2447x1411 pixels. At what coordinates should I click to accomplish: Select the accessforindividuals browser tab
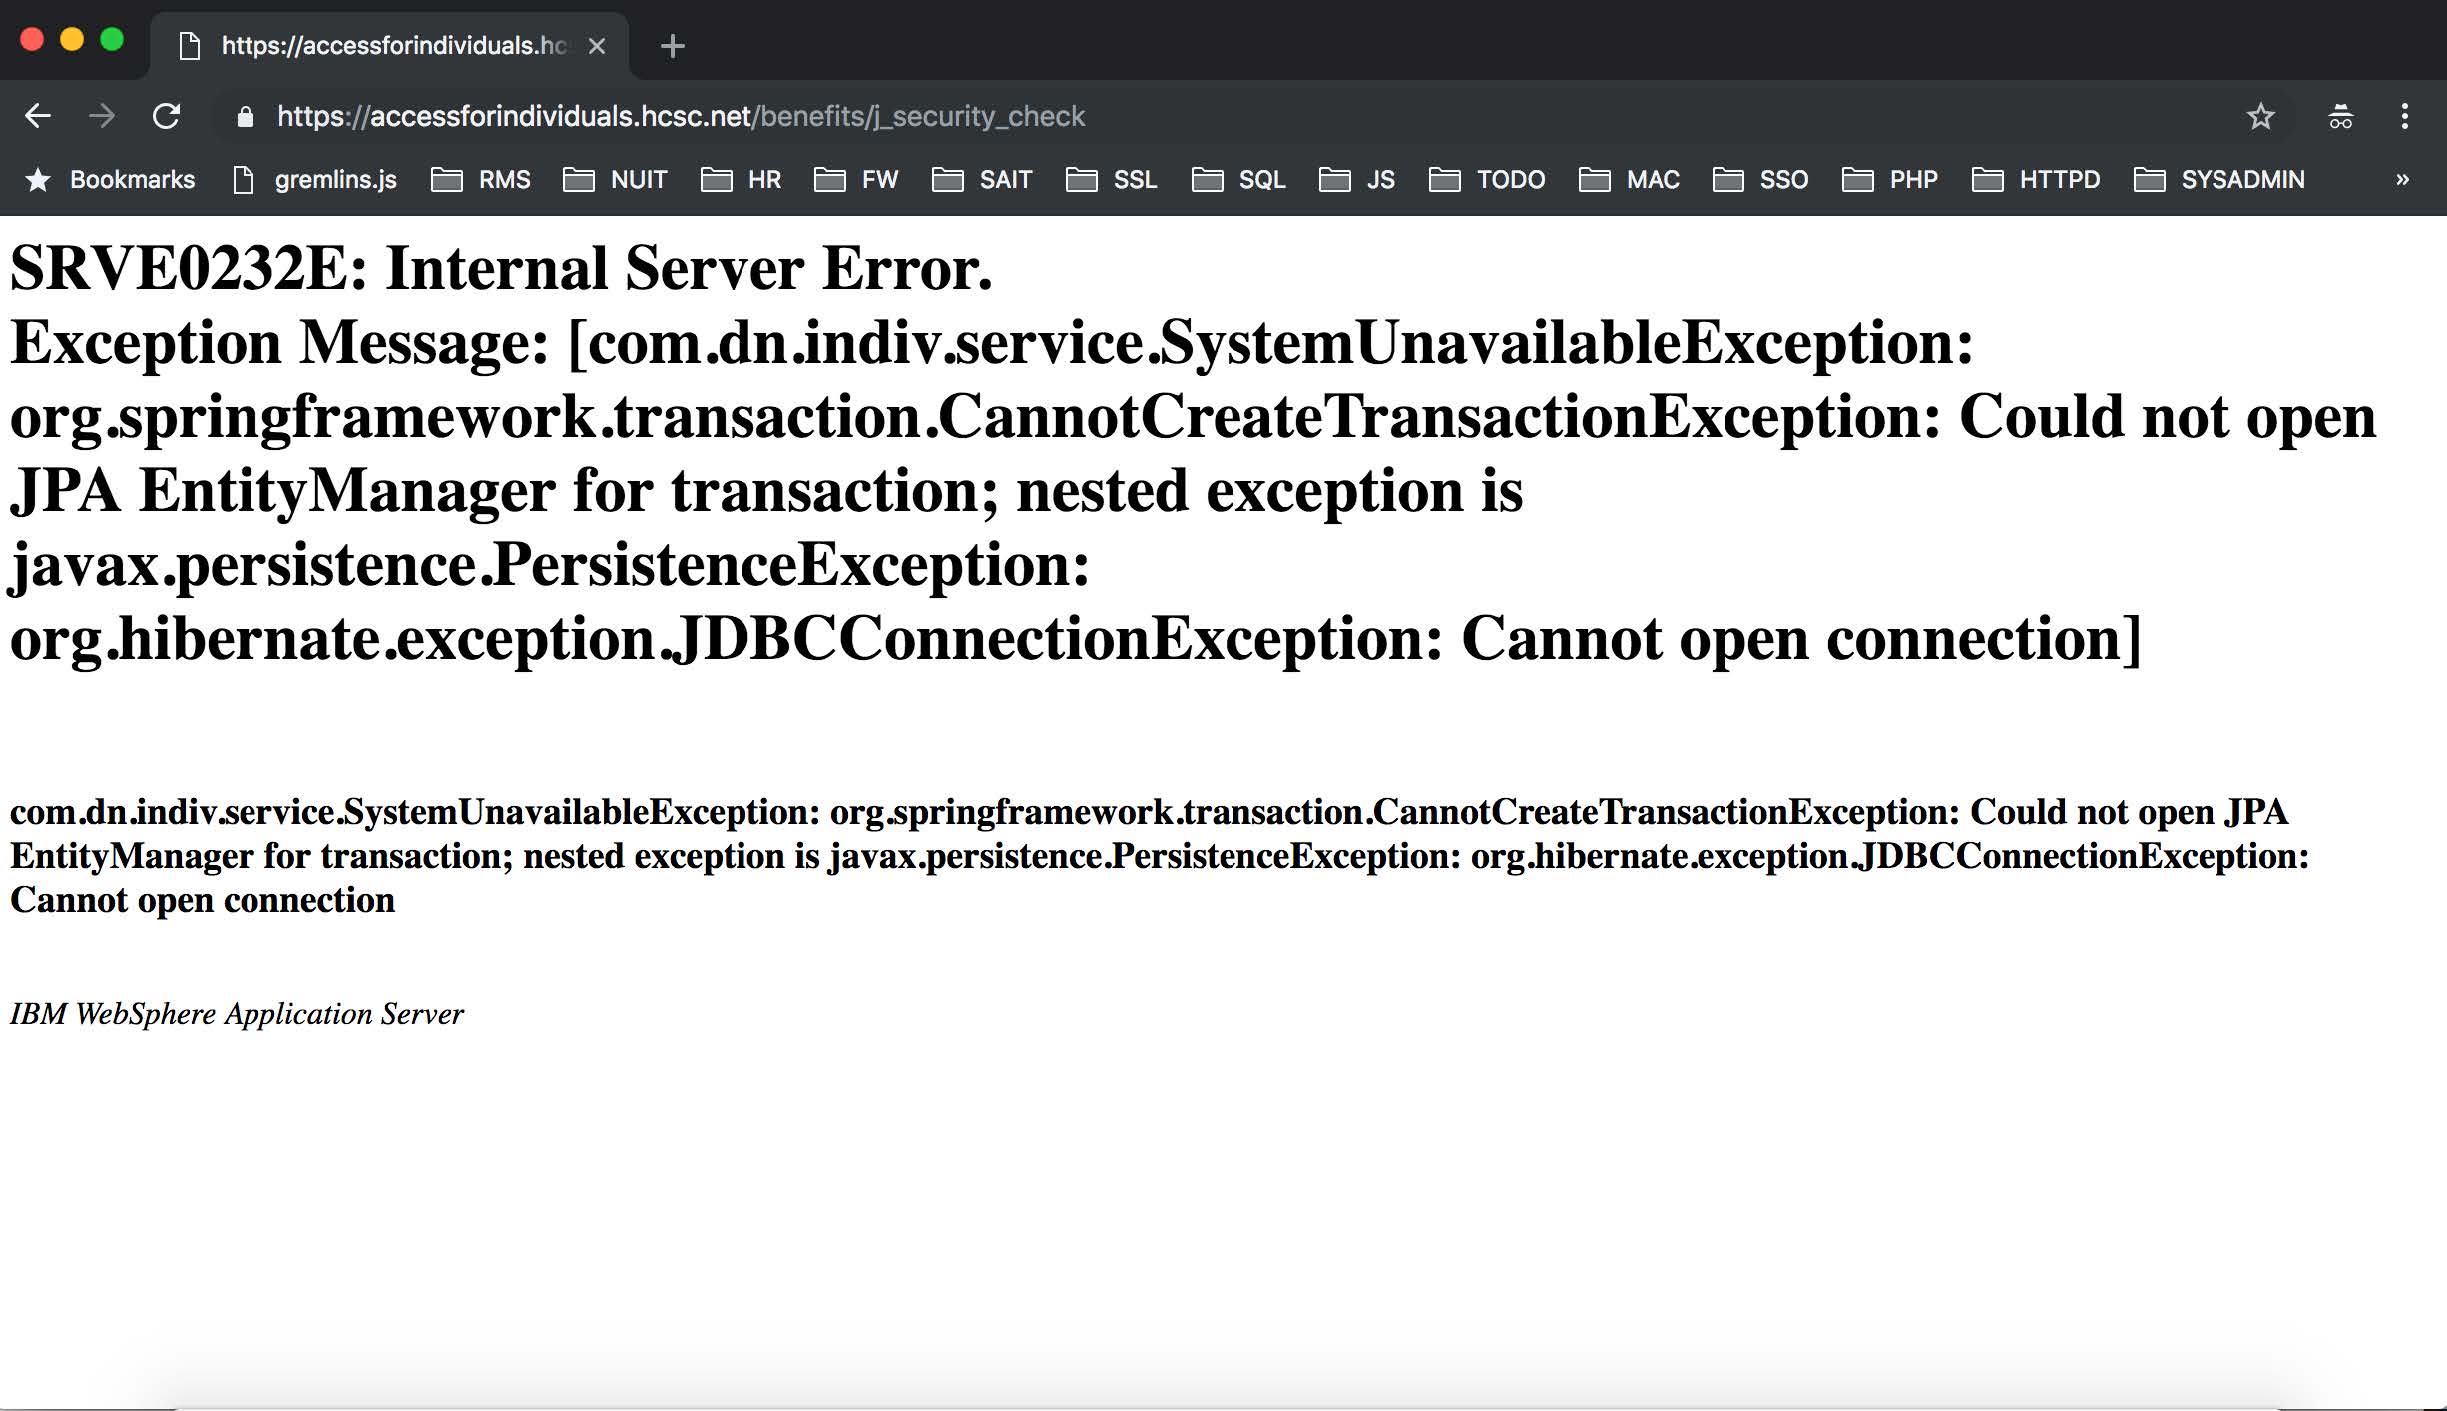click(380, 46)
